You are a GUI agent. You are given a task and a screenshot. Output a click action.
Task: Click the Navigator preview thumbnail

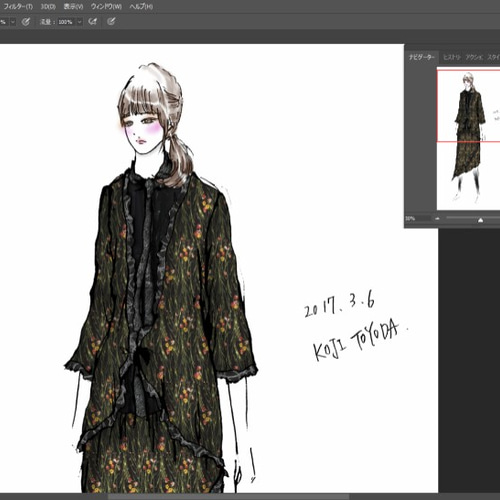[x=468, y=139]
